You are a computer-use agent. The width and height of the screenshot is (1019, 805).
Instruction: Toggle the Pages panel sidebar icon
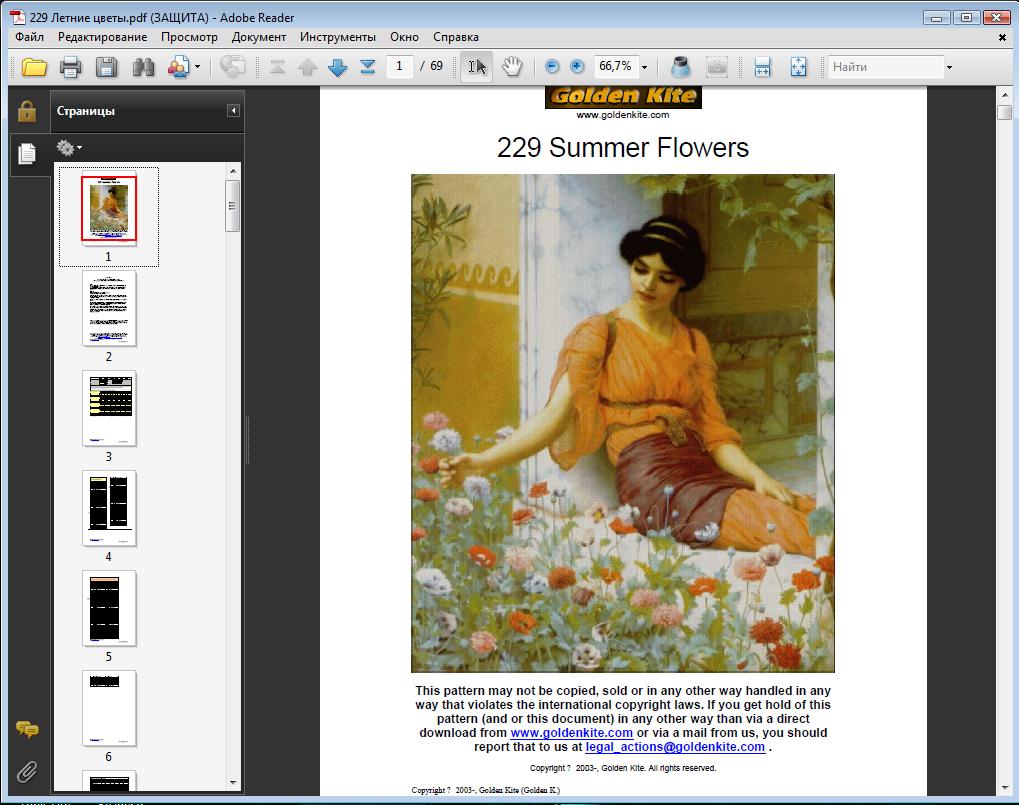[27, 154]
